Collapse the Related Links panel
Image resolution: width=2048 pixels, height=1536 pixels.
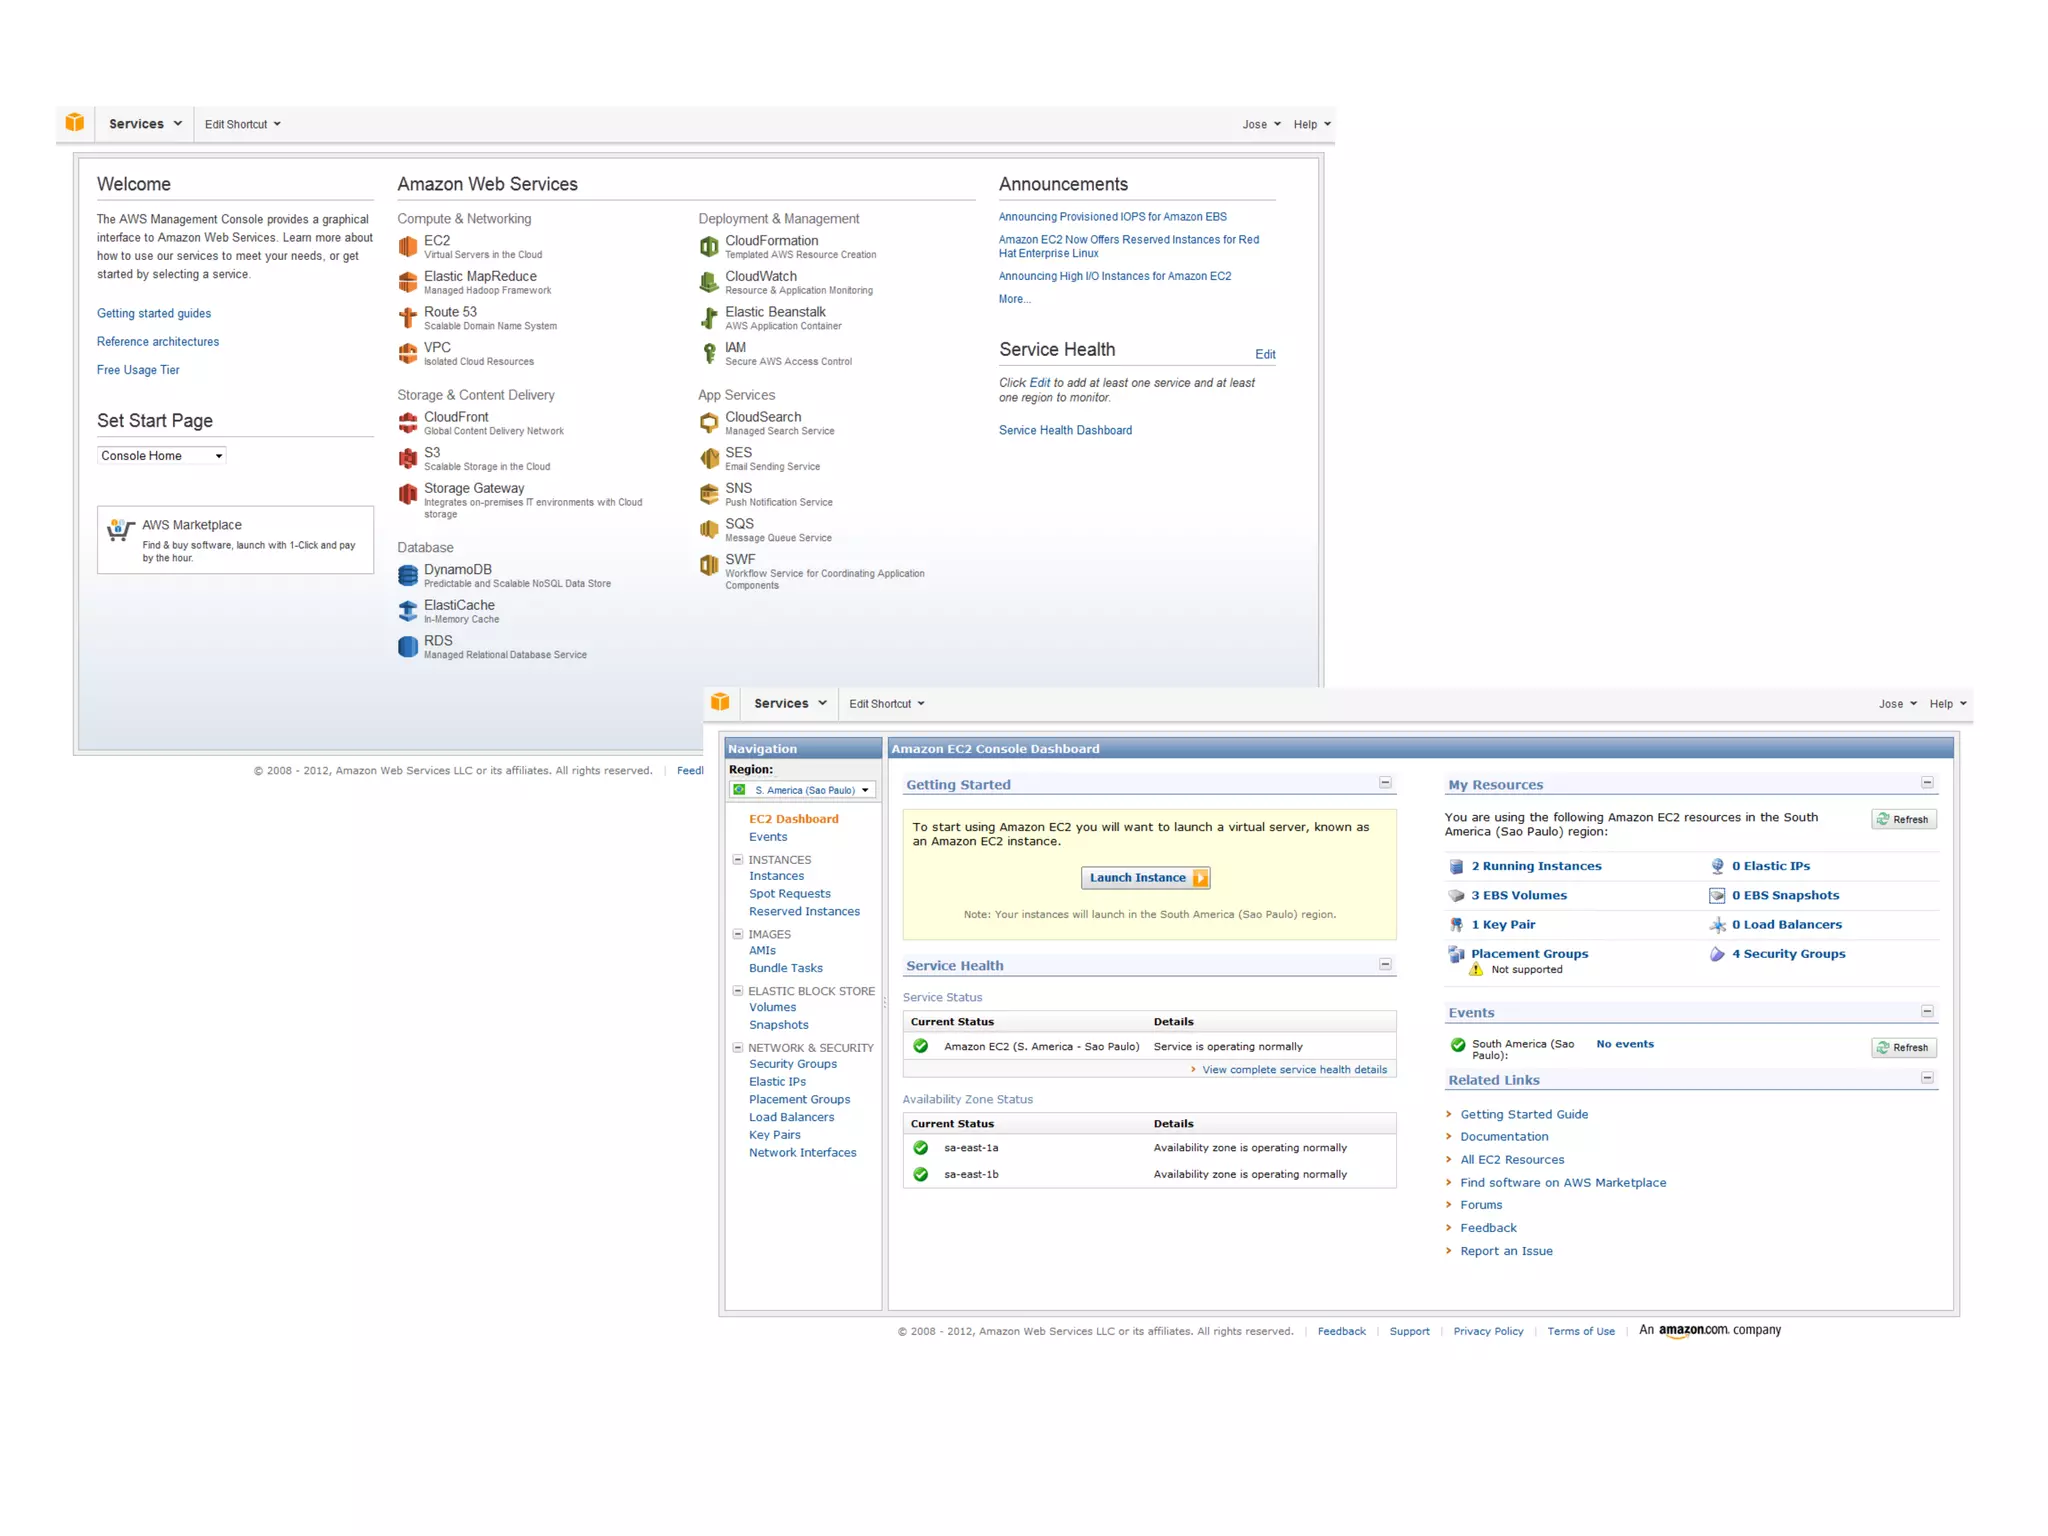point(1927,1078)
